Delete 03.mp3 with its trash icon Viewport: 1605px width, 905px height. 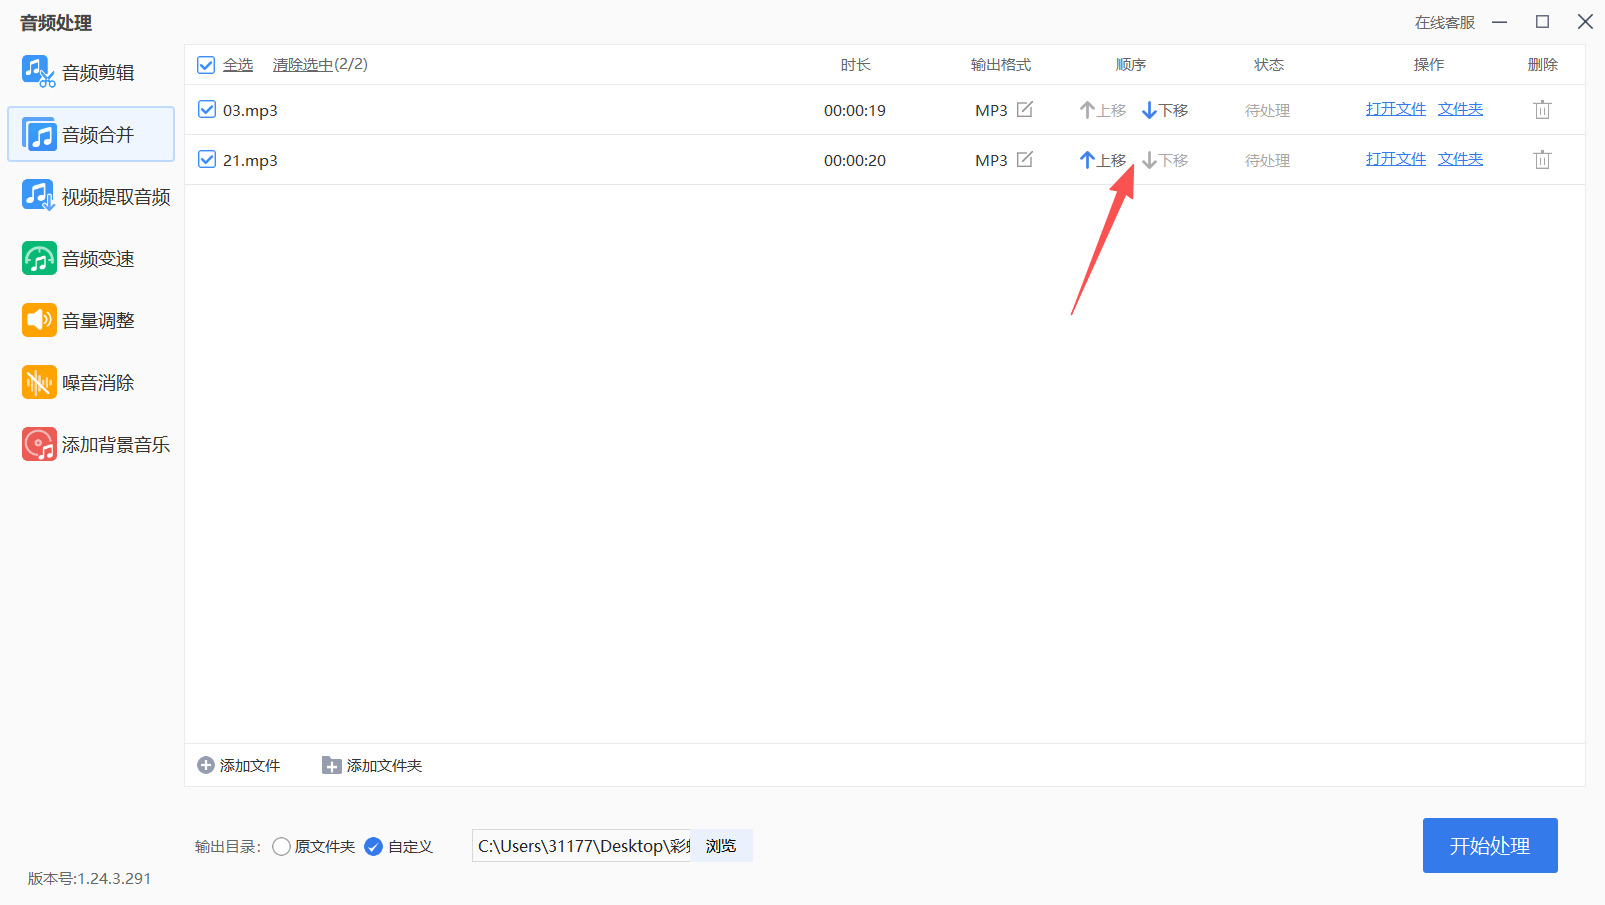click(x=1542, y=110)
